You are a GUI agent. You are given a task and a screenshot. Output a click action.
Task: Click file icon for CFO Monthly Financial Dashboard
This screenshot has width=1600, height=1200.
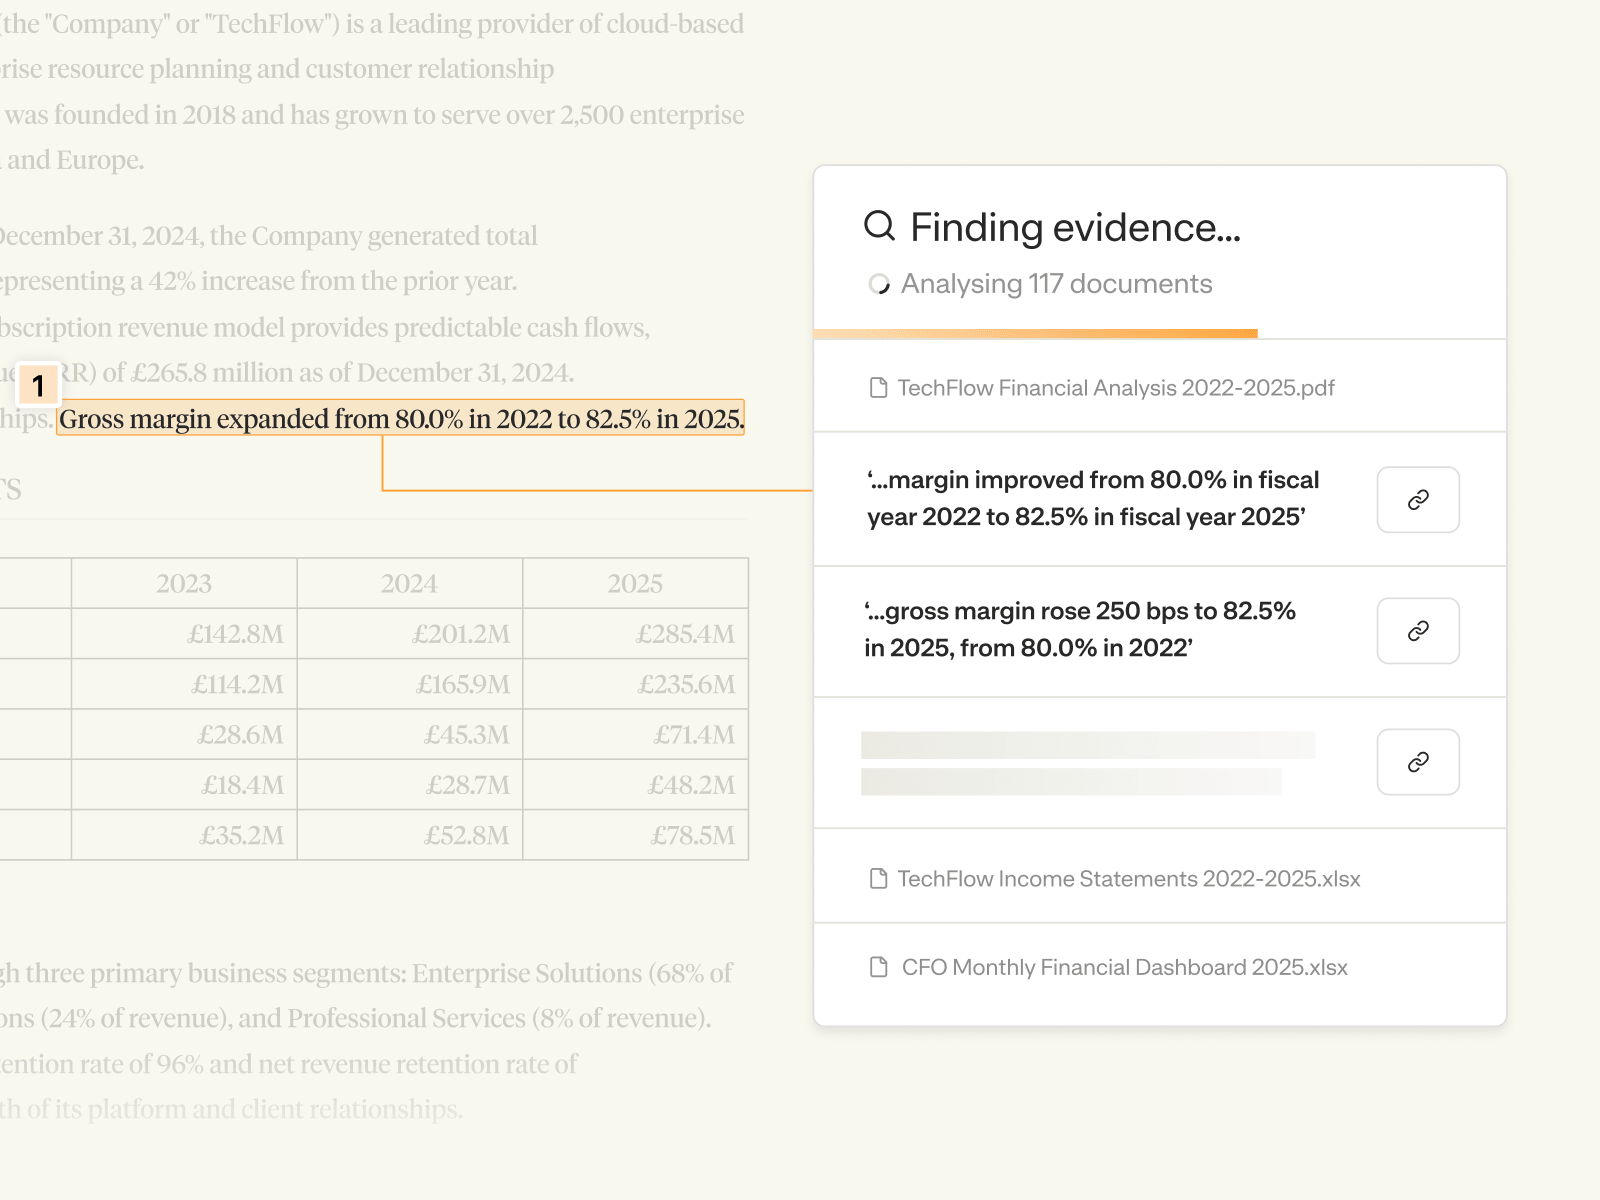(879, 967)
